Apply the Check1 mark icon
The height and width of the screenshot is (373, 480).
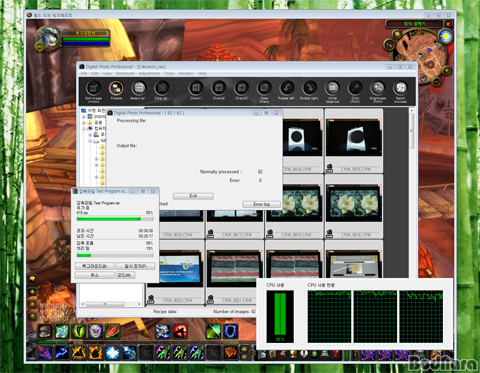[x=196, y=88]
